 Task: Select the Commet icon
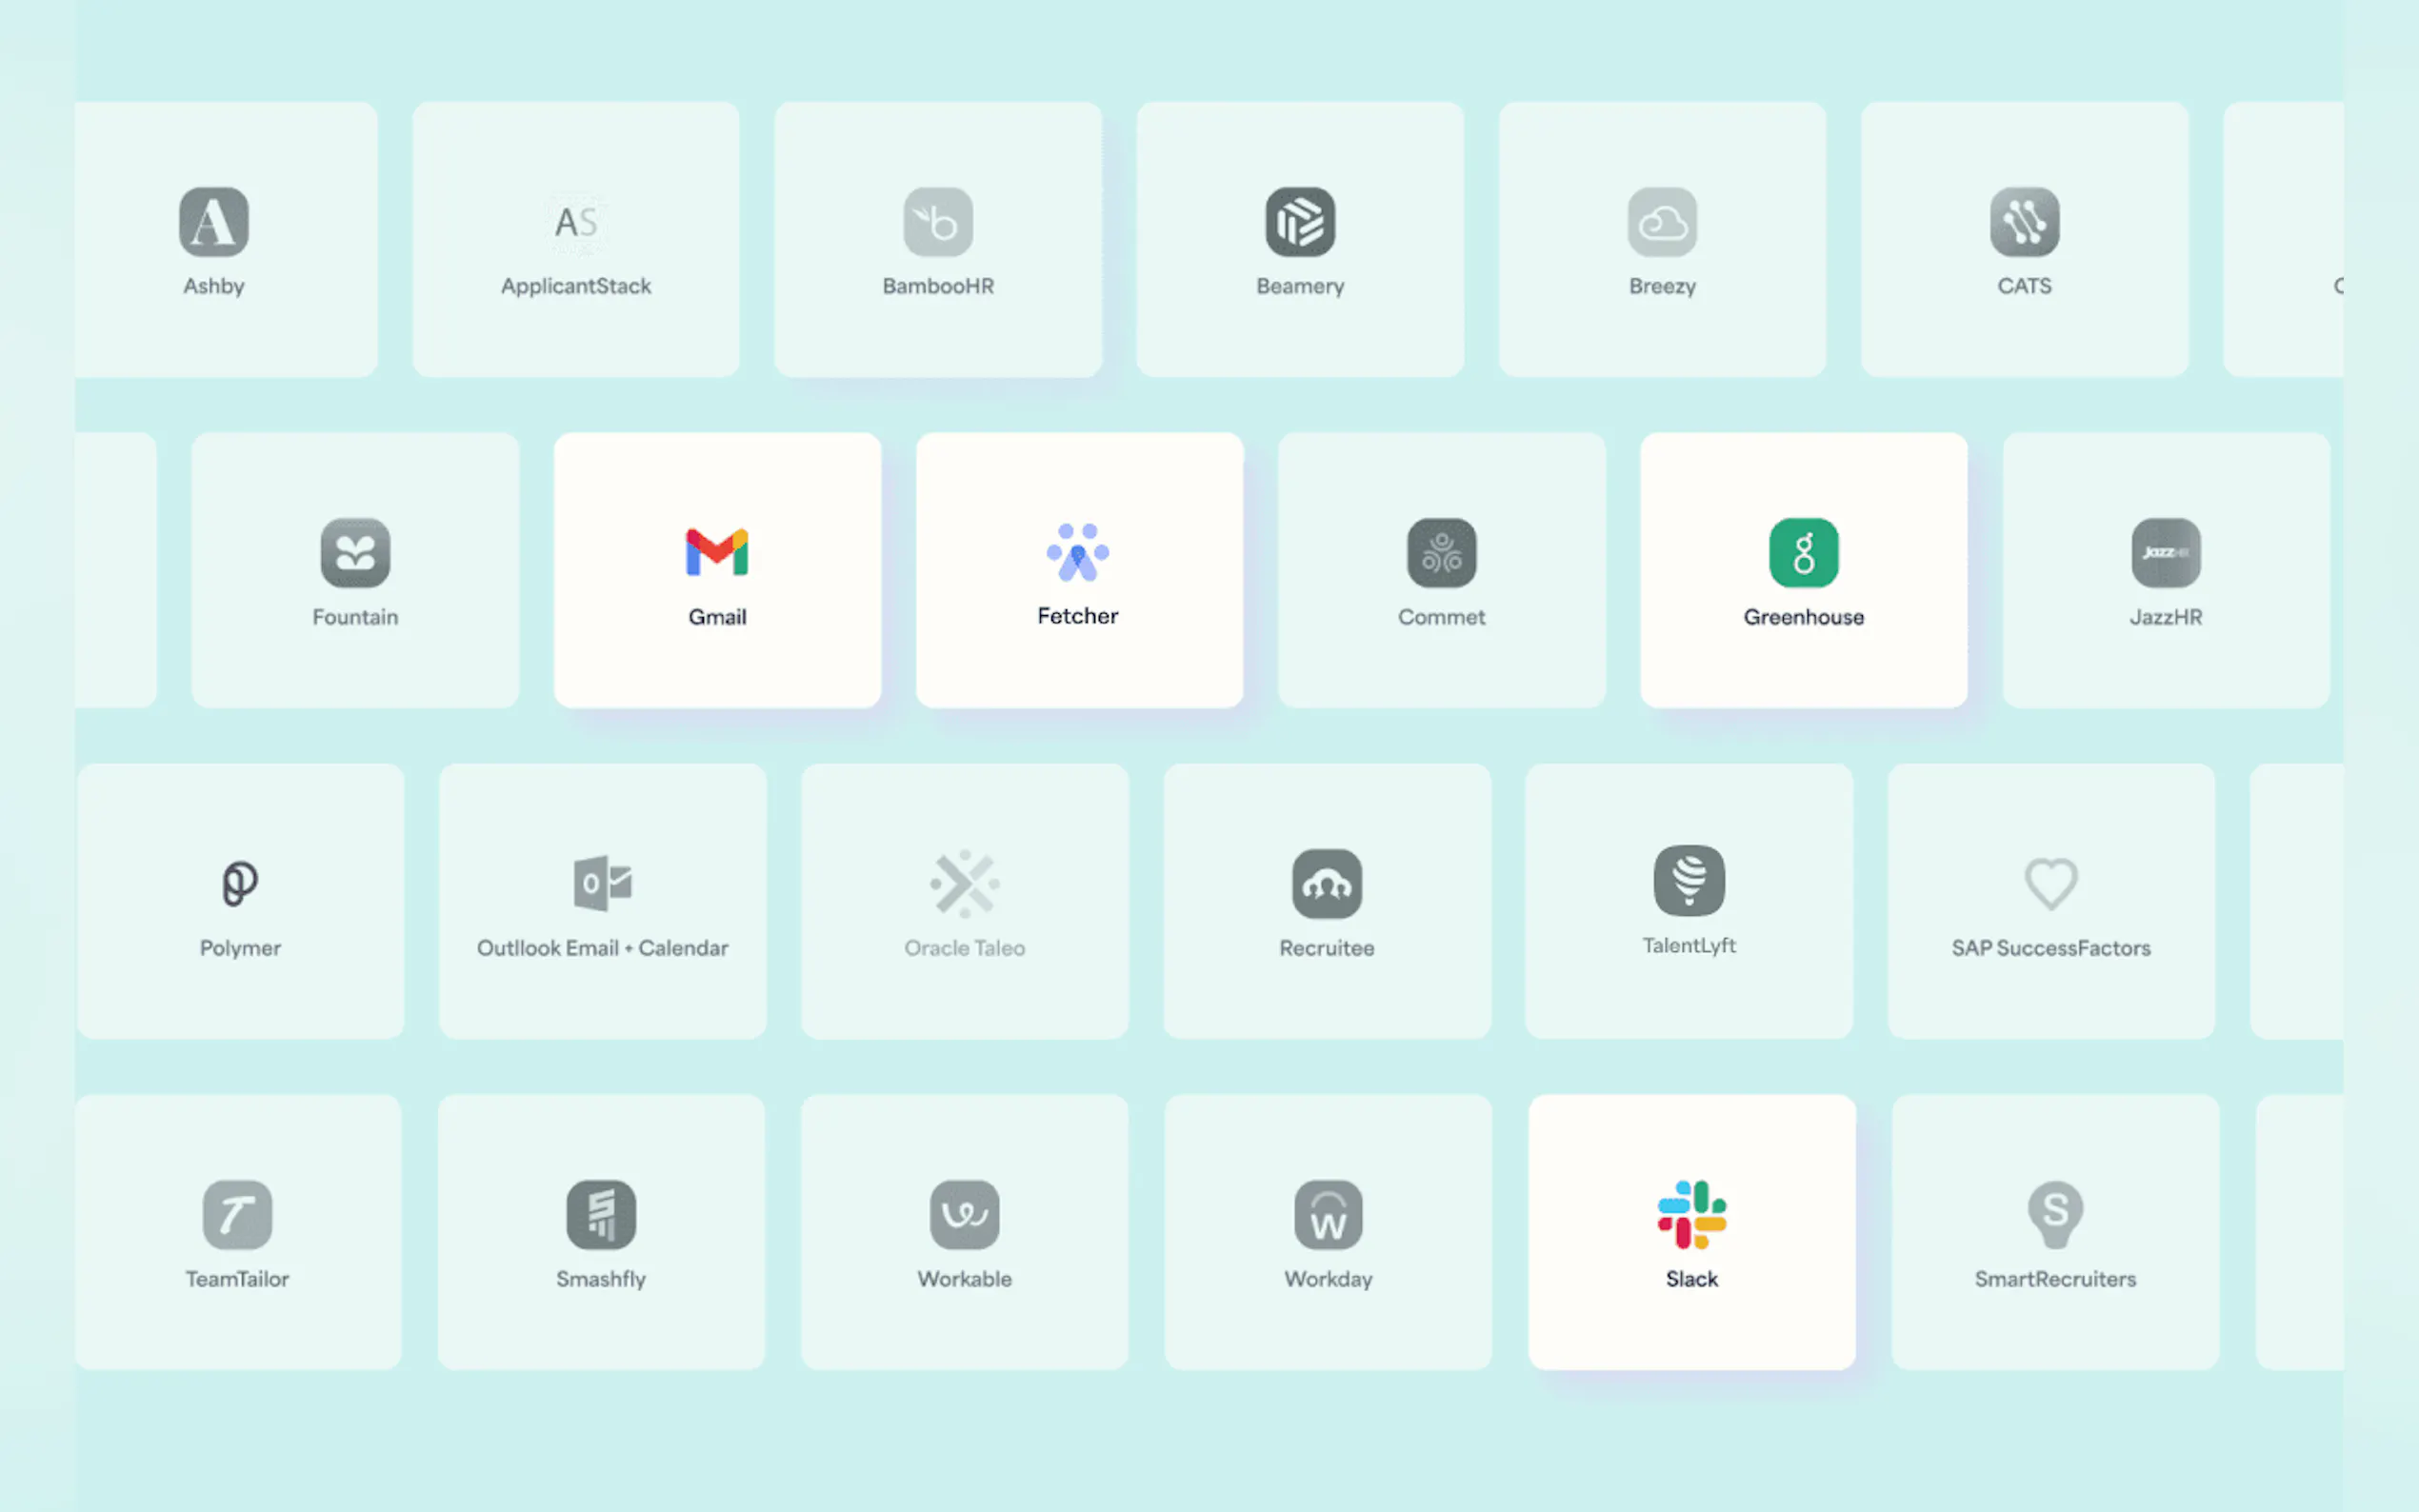coord(1441,553)
